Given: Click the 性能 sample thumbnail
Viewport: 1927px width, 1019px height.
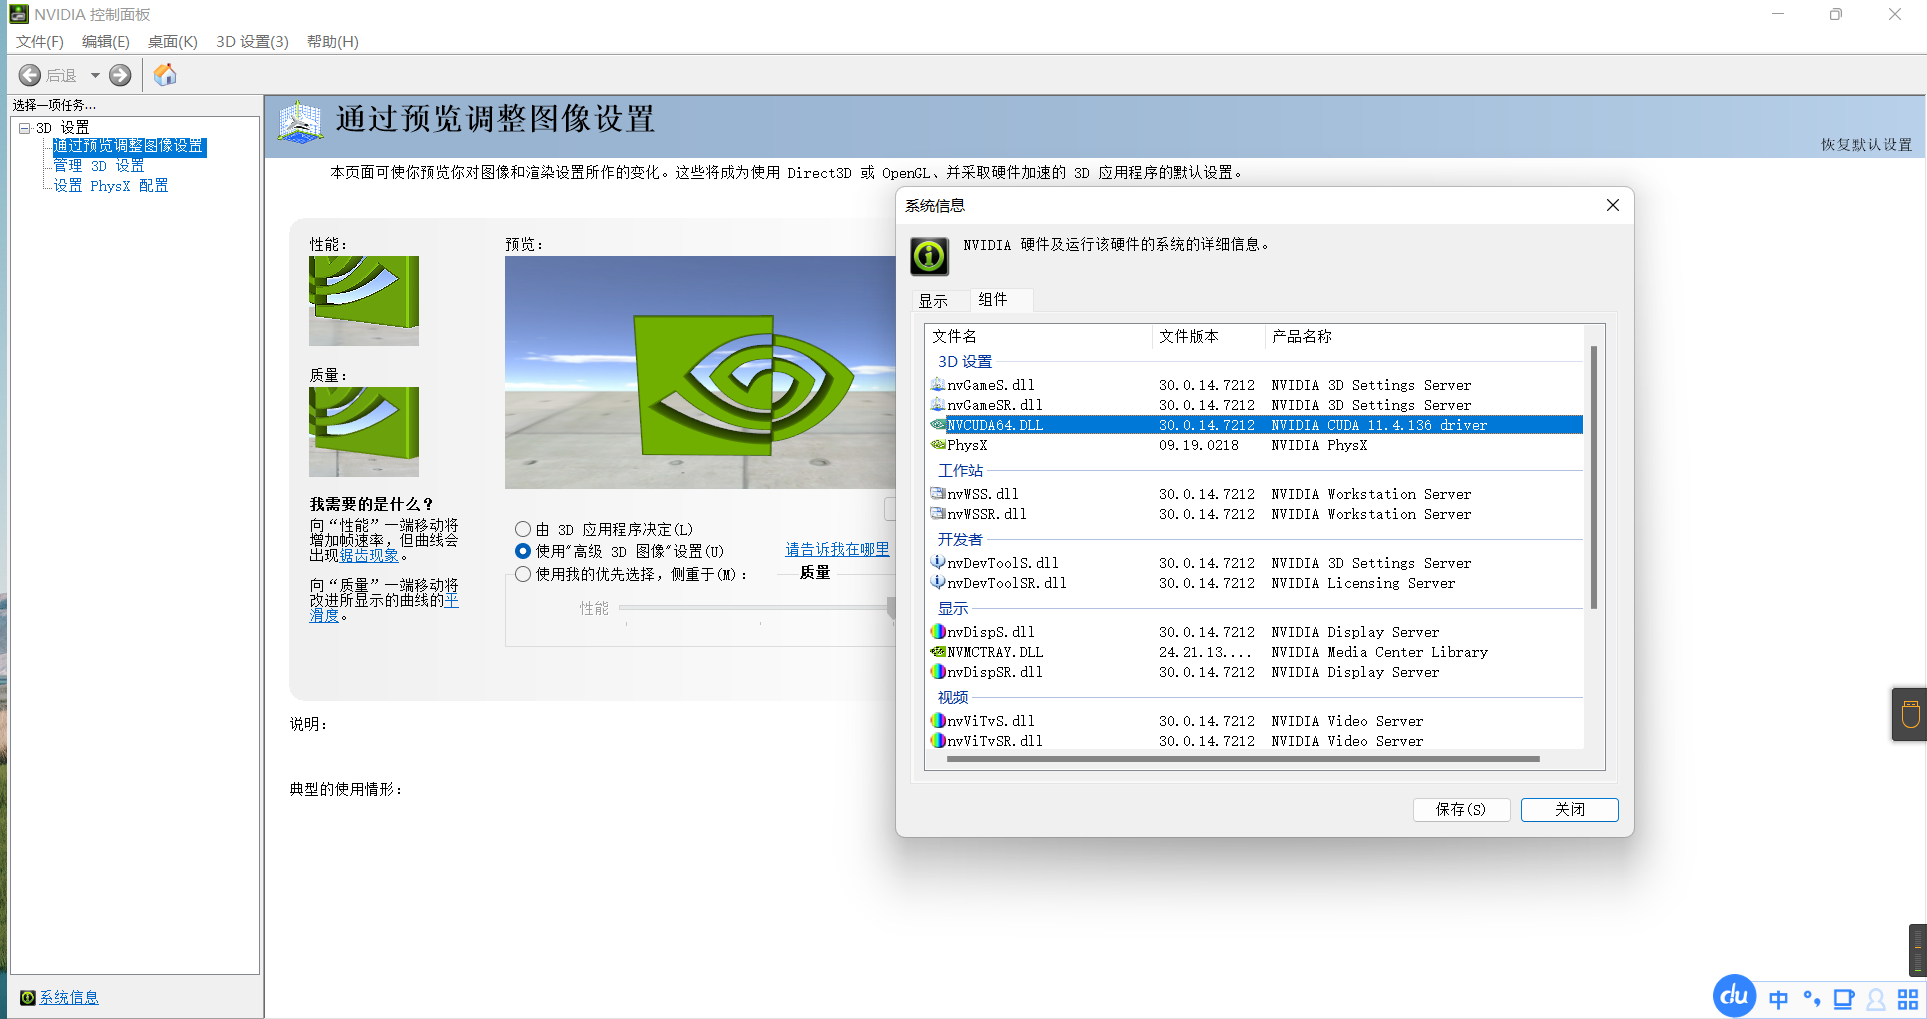Looking at the screenshot, I should [364, 301].
